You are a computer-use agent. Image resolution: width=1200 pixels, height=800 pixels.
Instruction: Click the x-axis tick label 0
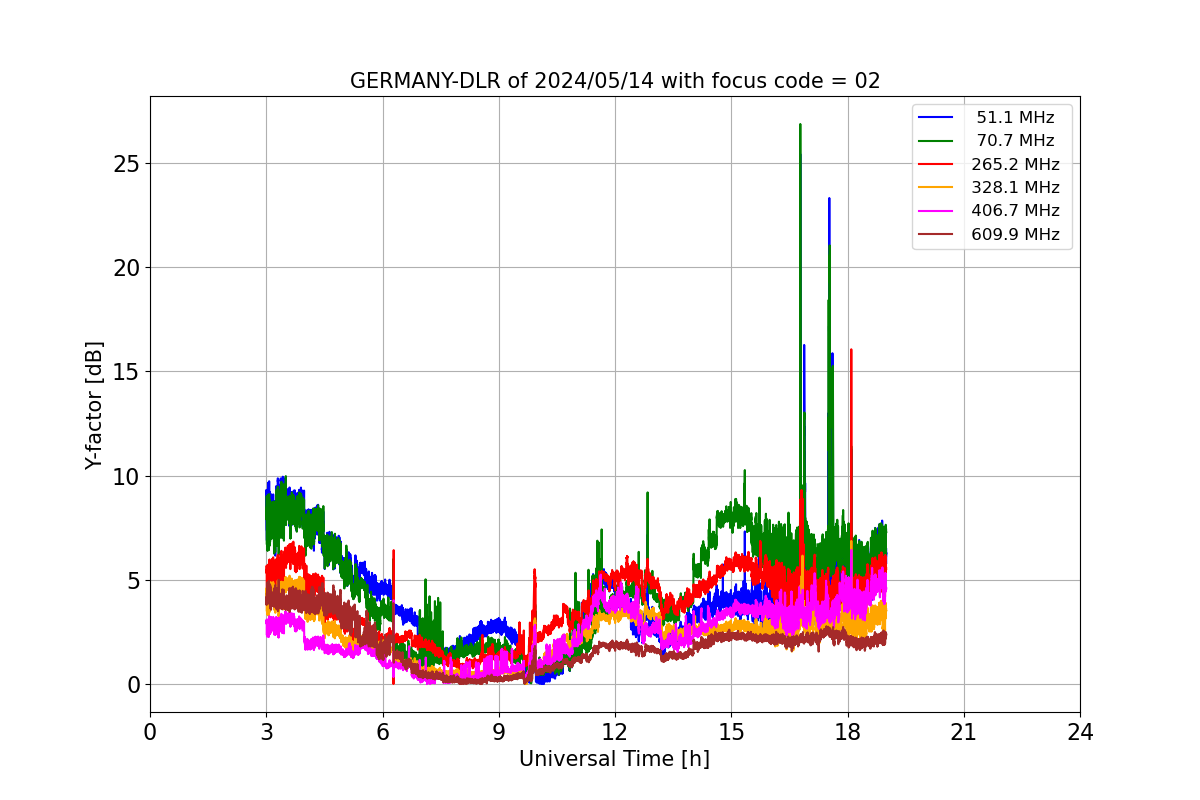pos(150,732)
